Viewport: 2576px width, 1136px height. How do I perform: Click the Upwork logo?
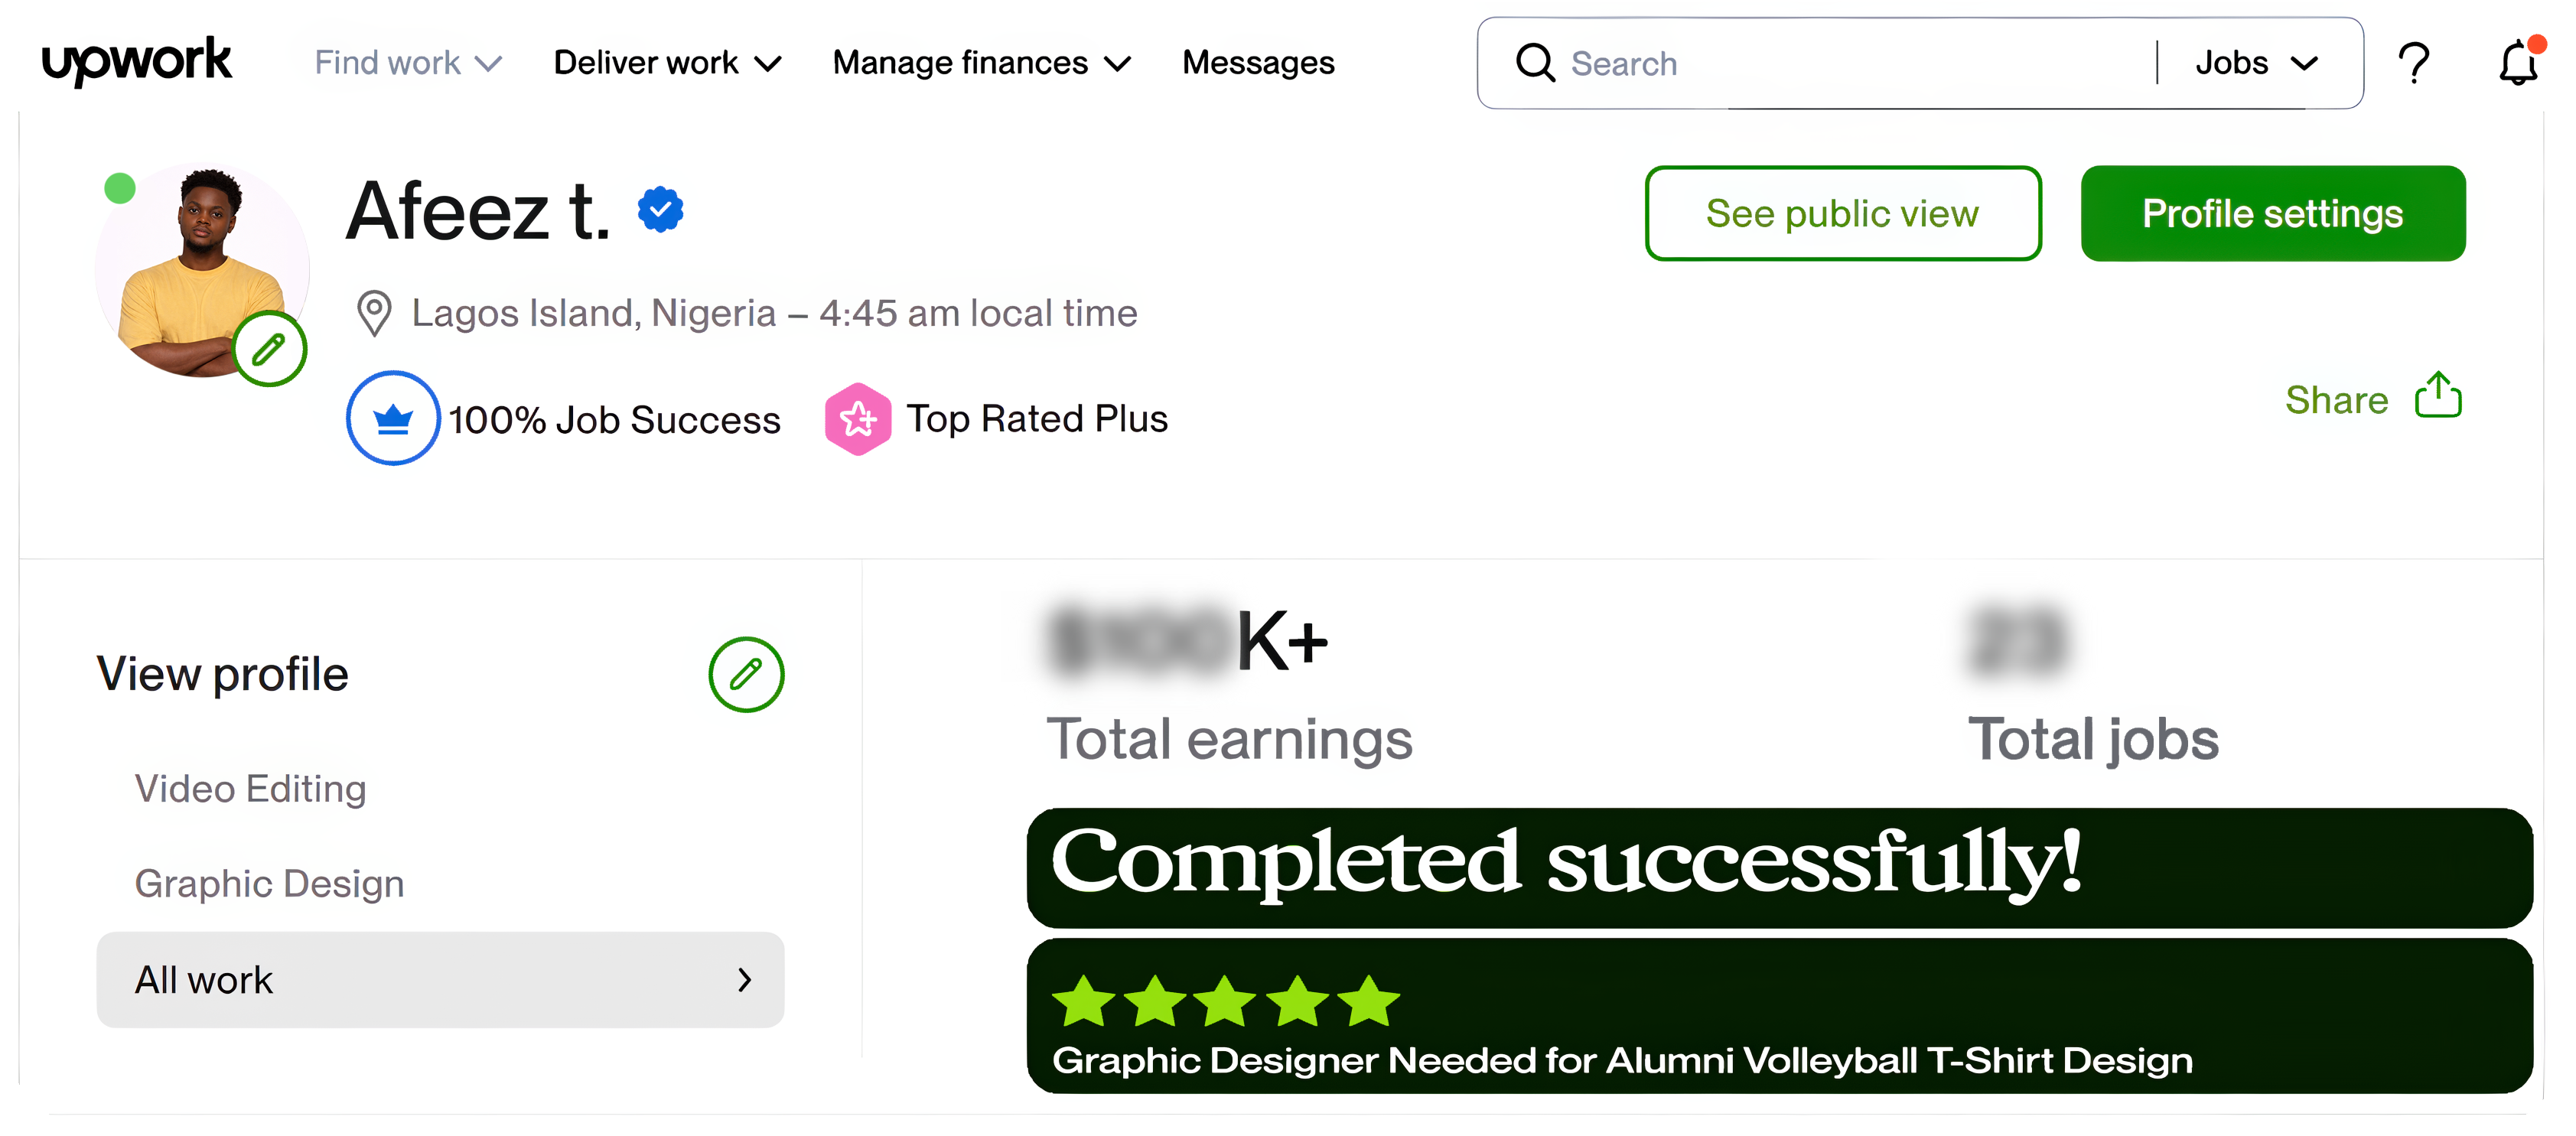click(137, 62)
